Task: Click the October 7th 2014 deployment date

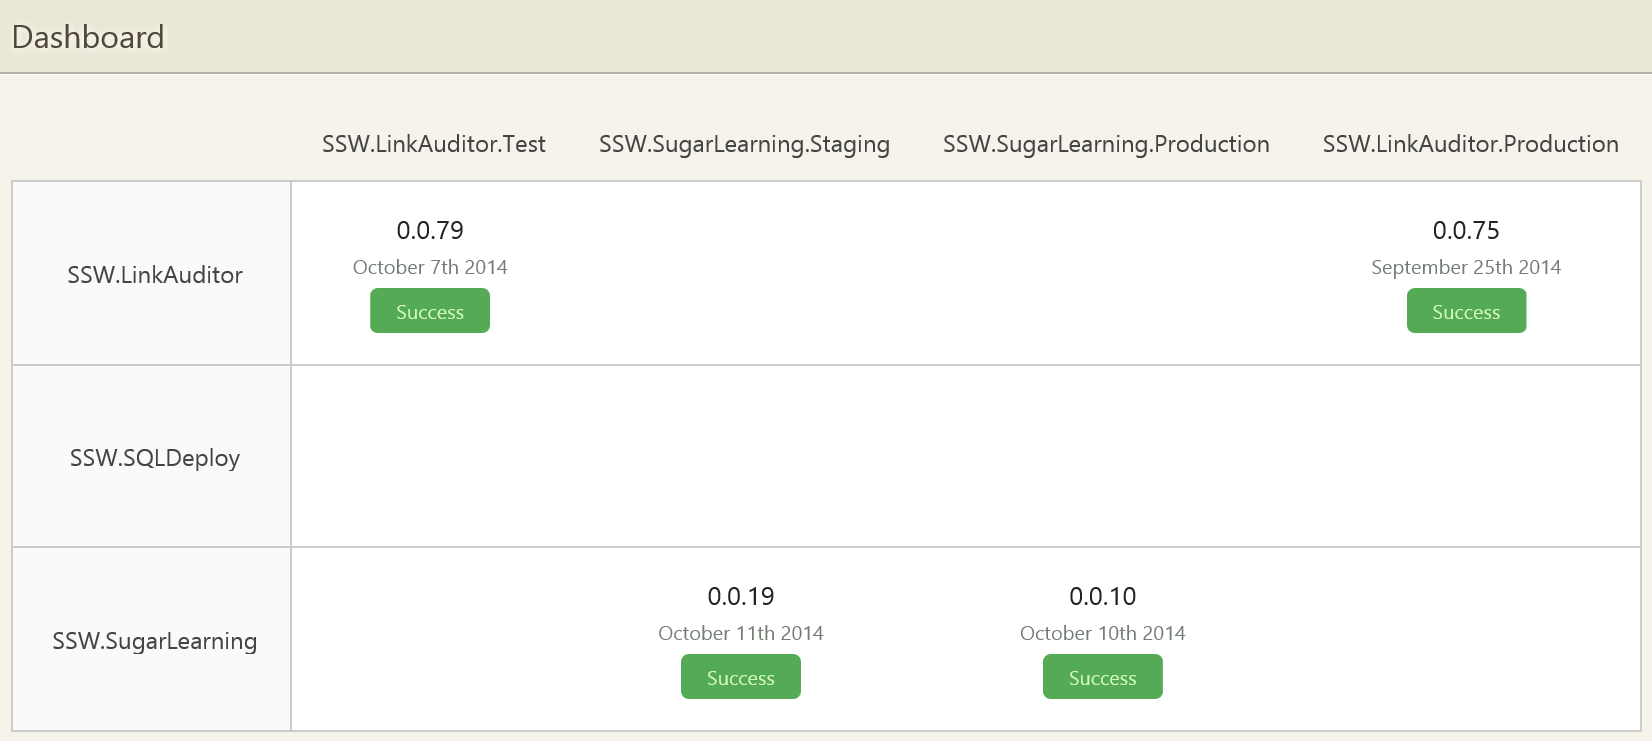Action: pos(430,267)
